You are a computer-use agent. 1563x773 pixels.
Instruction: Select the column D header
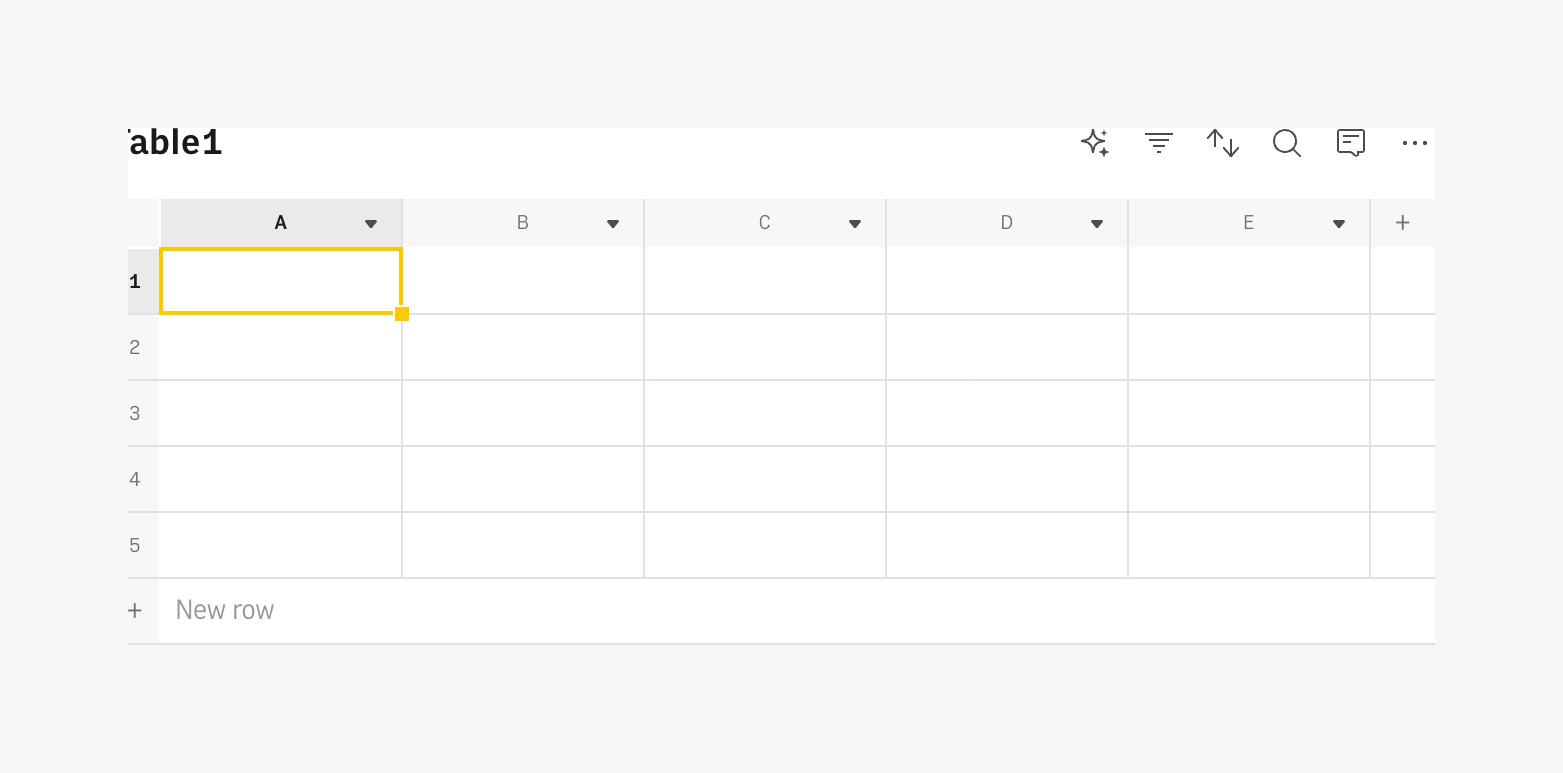[1006, 222]
